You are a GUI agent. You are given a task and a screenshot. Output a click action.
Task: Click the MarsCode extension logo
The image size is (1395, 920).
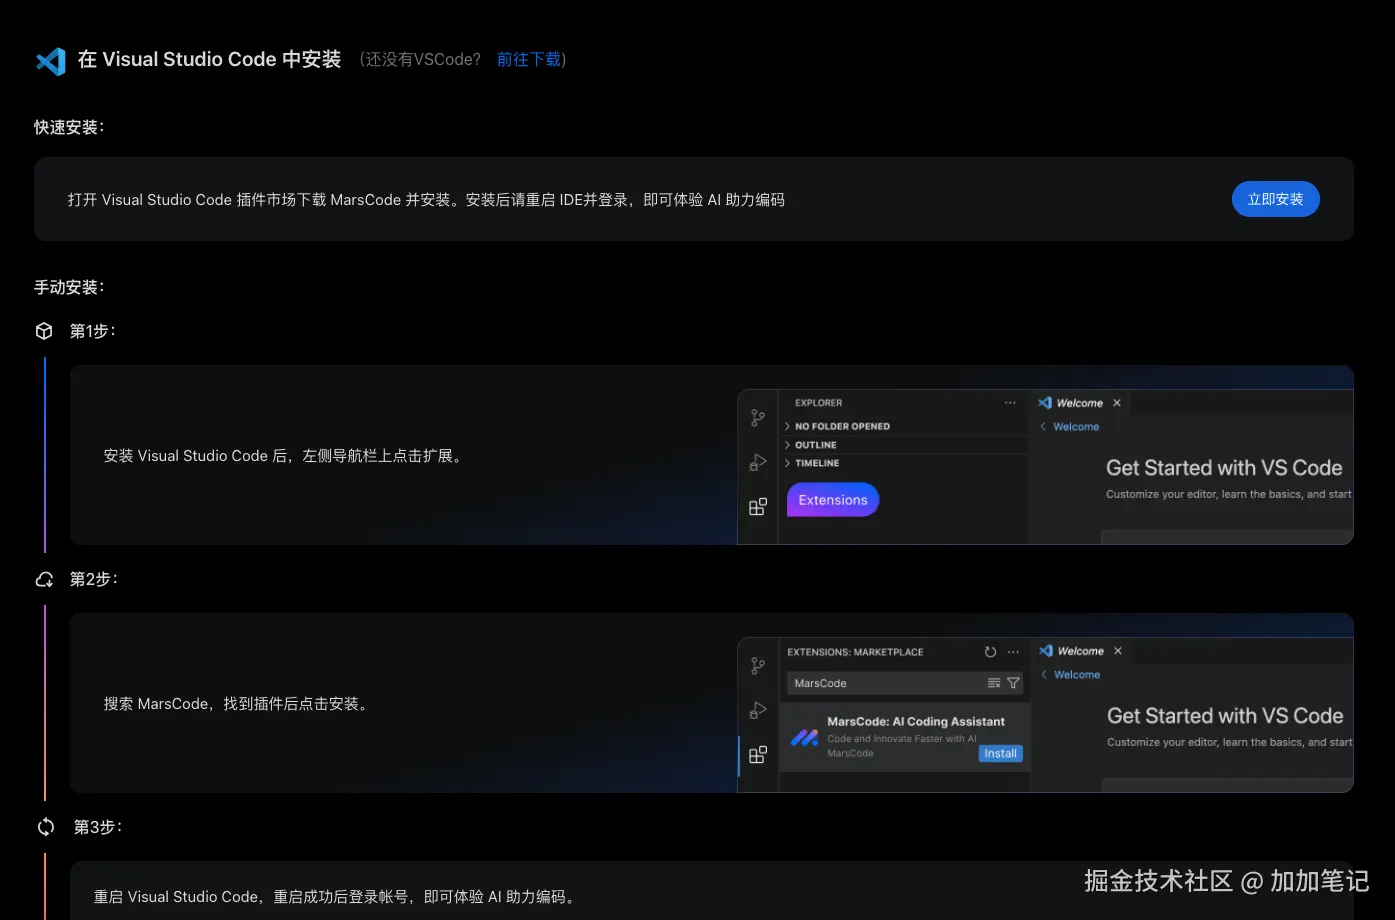tap(804, 738)
